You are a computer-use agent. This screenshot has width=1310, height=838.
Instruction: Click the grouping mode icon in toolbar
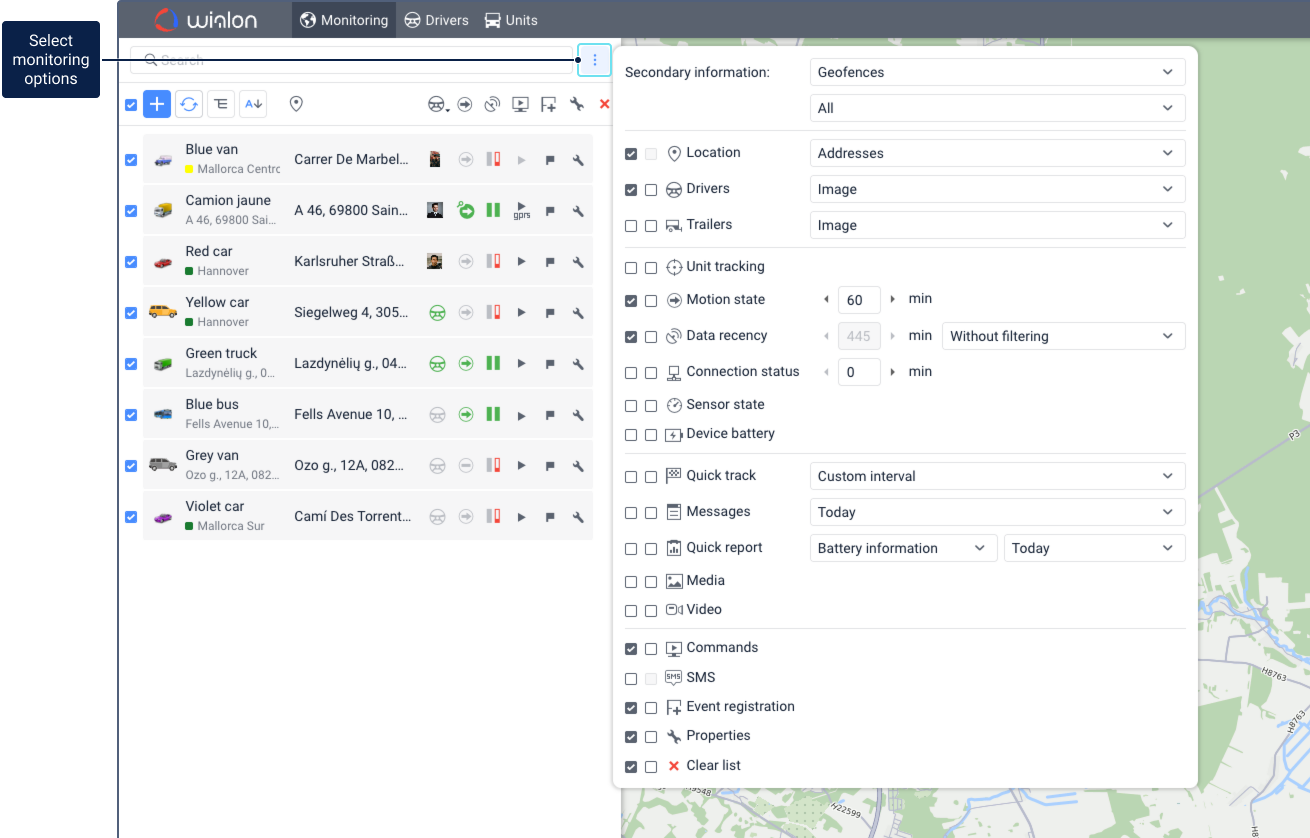point(221,104)
